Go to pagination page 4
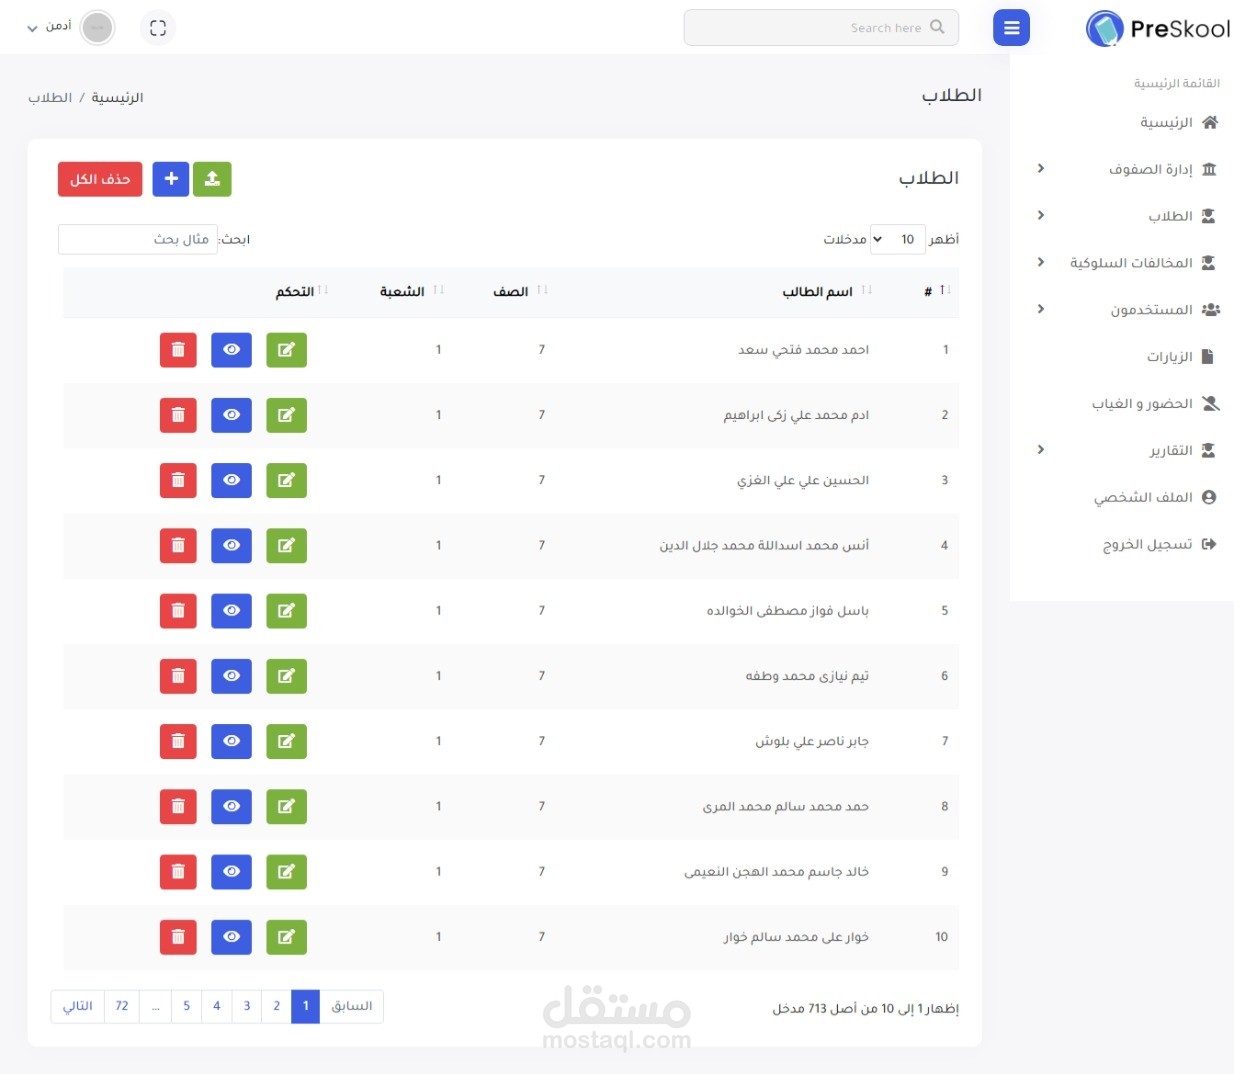This screenshot has width=1234, height=1074. (216, 1006)
